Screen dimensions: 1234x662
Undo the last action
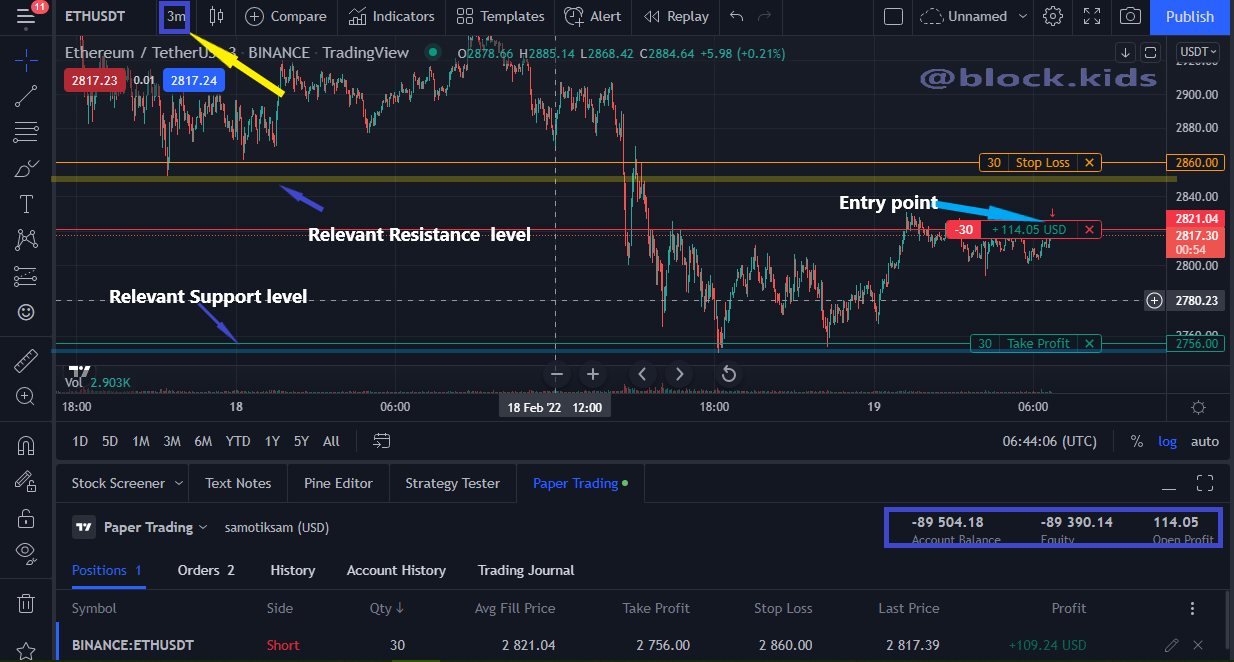tap(737, 16)
